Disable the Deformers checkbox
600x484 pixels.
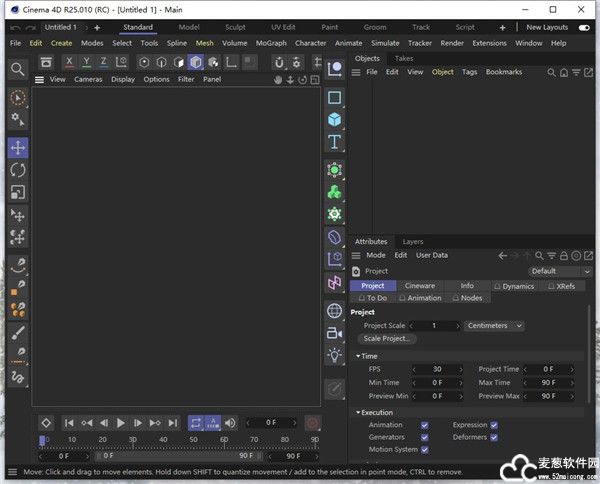(x=494, y=437)
